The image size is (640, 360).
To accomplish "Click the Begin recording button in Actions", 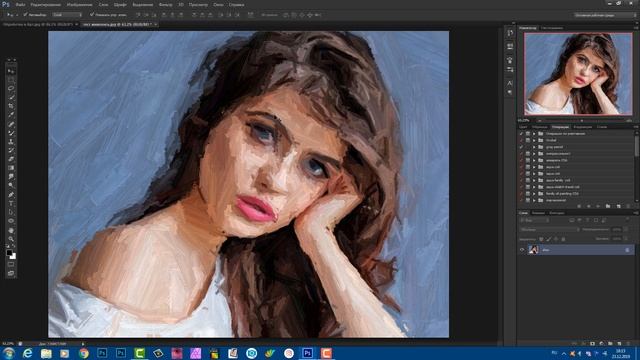I will coord(588,207).
